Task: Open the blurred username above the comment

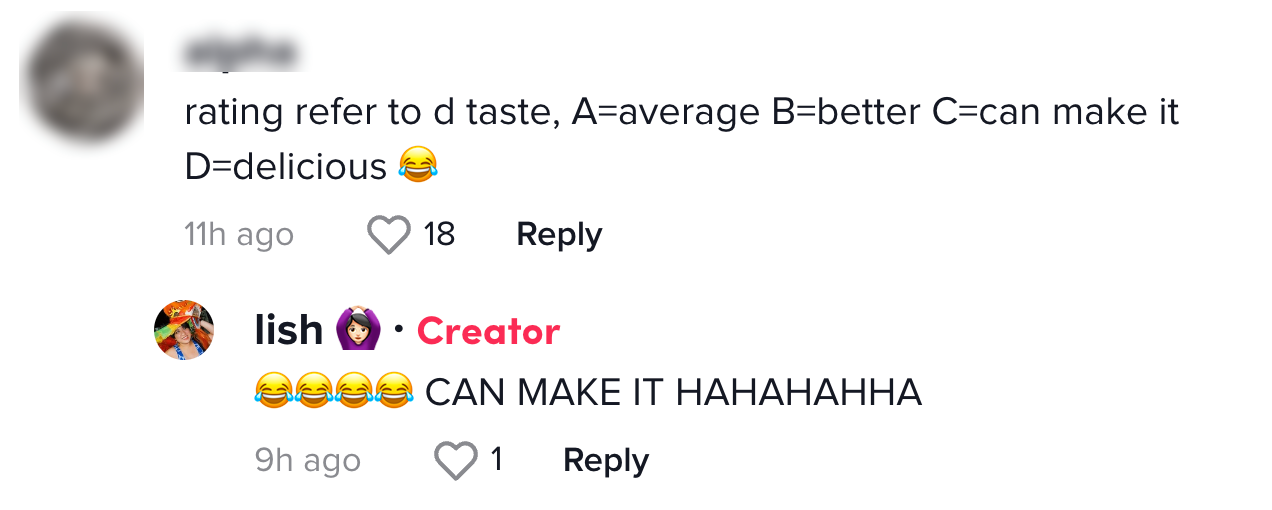Action: coord(240,52)
